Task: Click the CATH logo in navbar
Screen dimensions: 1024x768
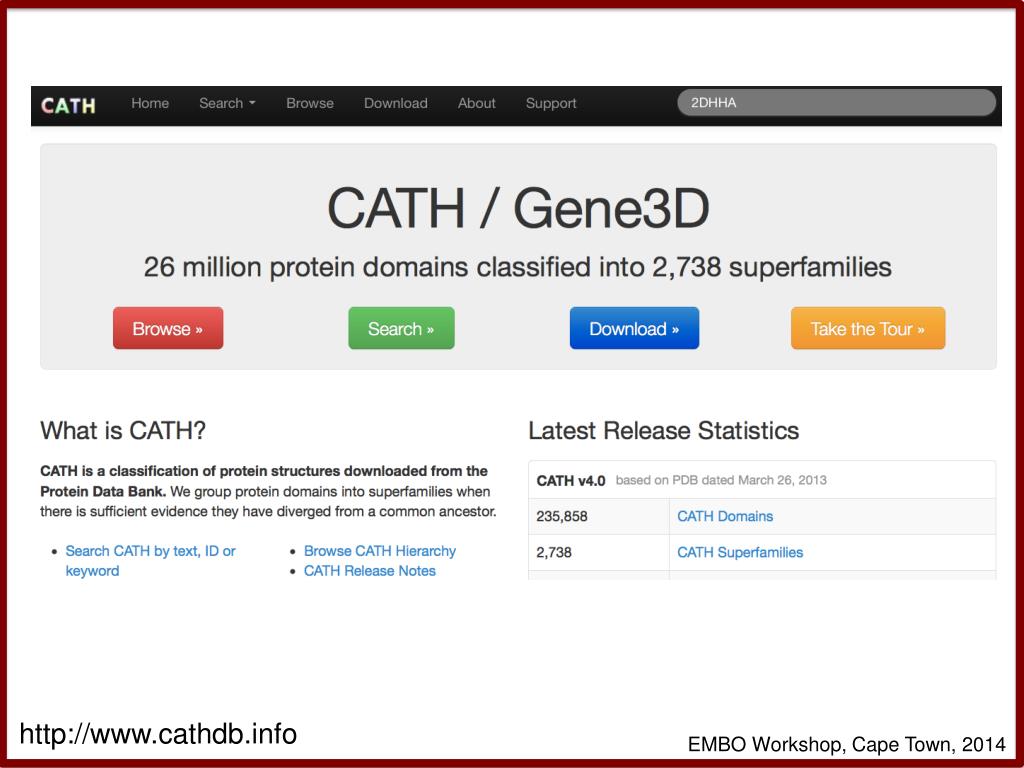Action: click(69, 104)
